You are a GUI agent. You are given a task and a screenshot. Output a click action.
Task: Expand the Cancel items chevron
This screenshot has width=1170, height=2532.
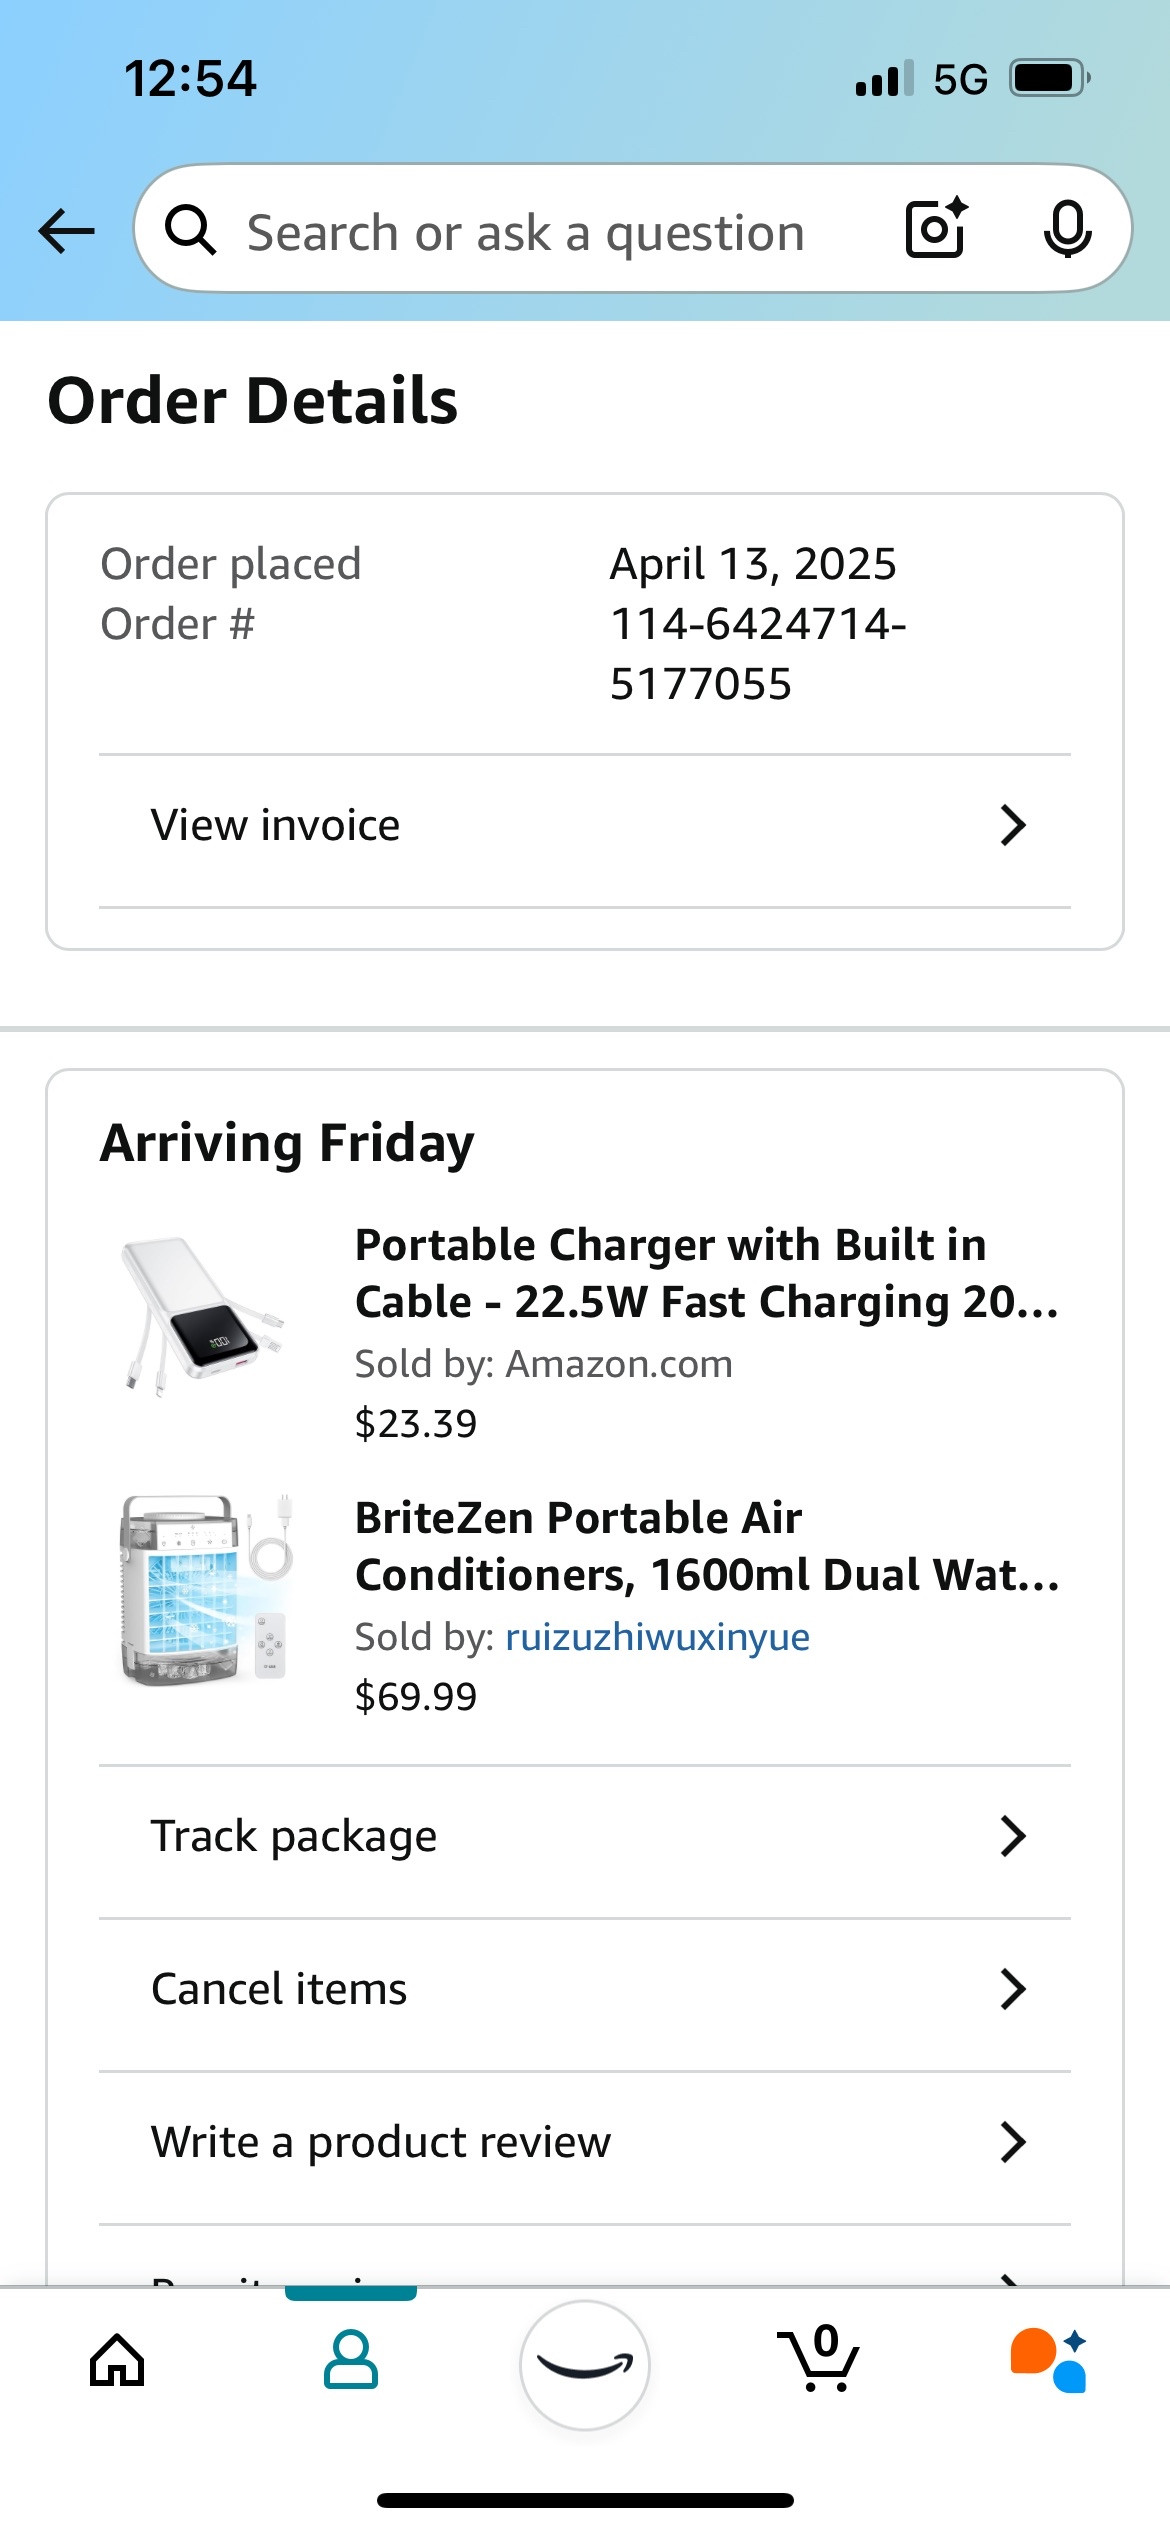point(1013,1989)
